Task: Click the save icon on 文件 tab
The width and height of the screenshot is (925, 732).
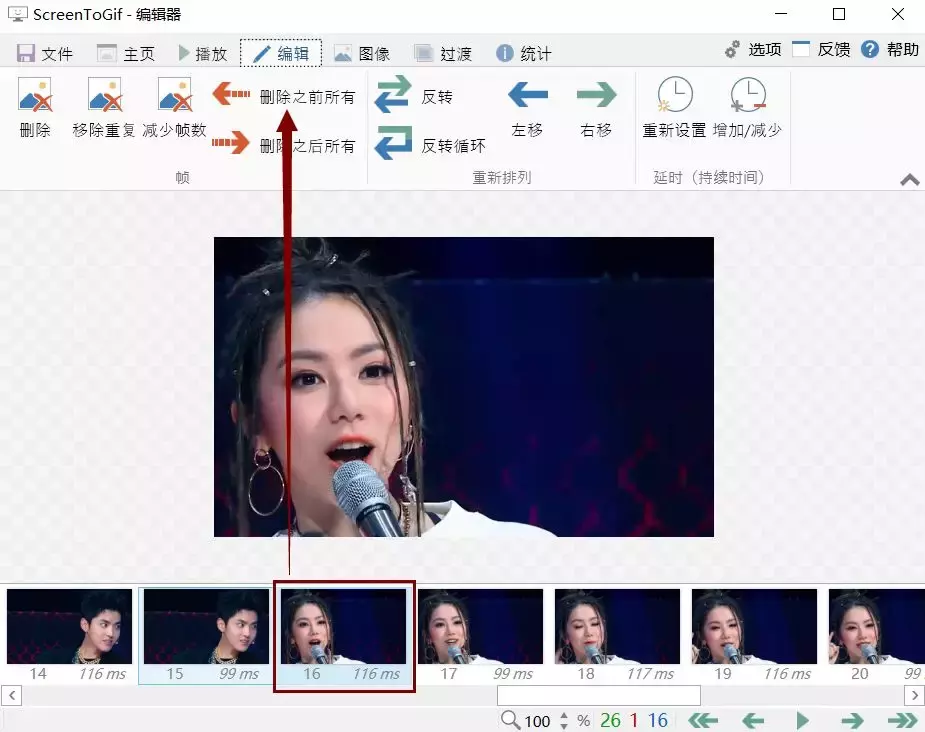Action: (25, 54)
